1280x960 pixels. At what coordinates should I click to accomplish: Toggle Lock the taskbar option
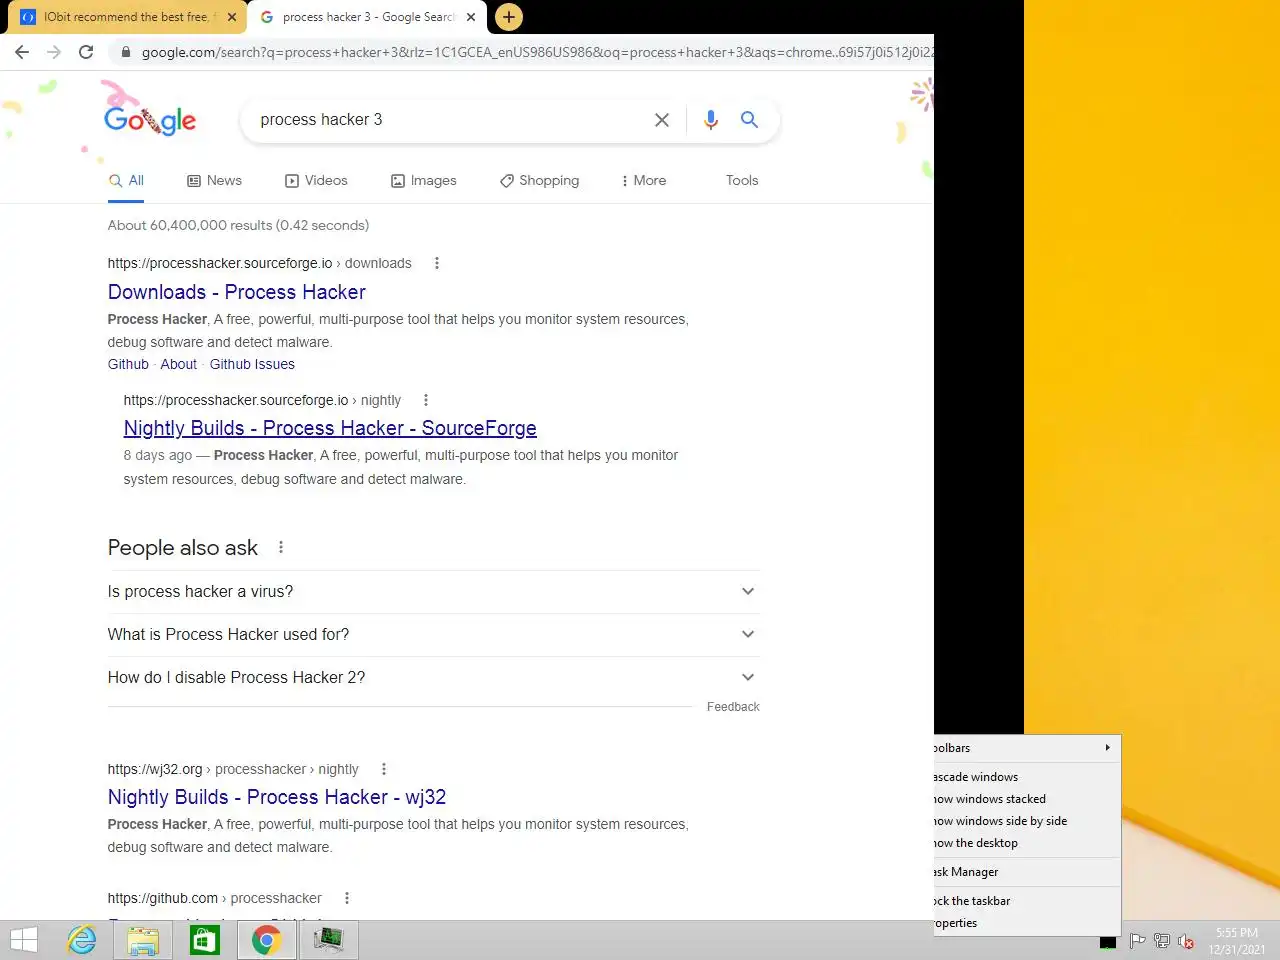point(1027,901)
